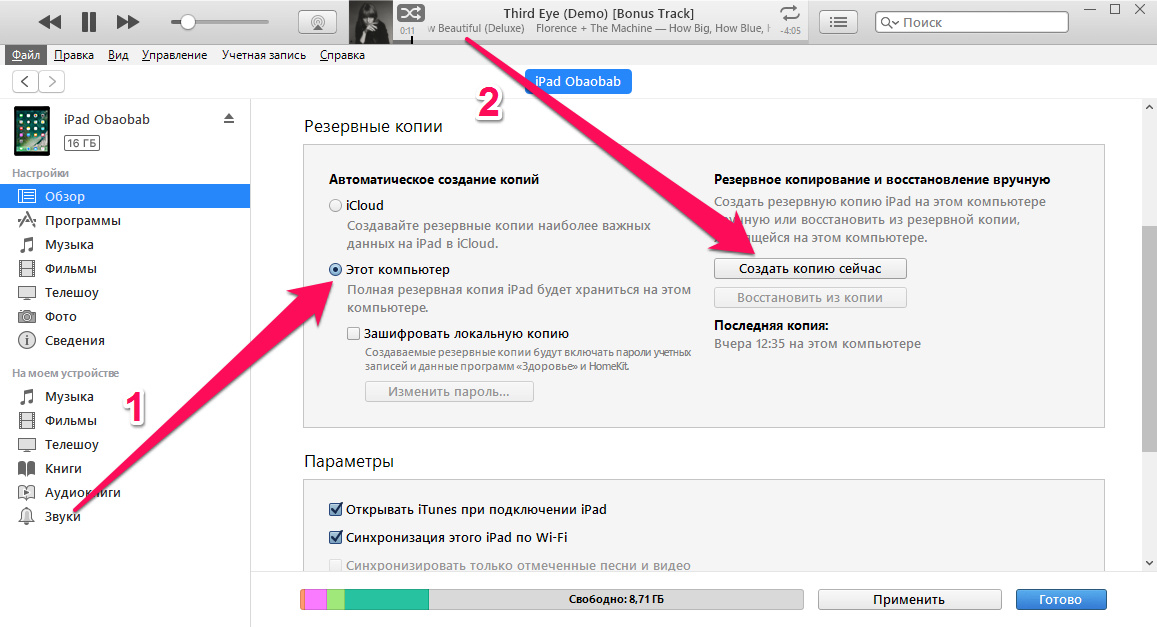This screenshot has width=1157, height=627.
Task: Adjust the volume slider knob
Action: [187, 22]
